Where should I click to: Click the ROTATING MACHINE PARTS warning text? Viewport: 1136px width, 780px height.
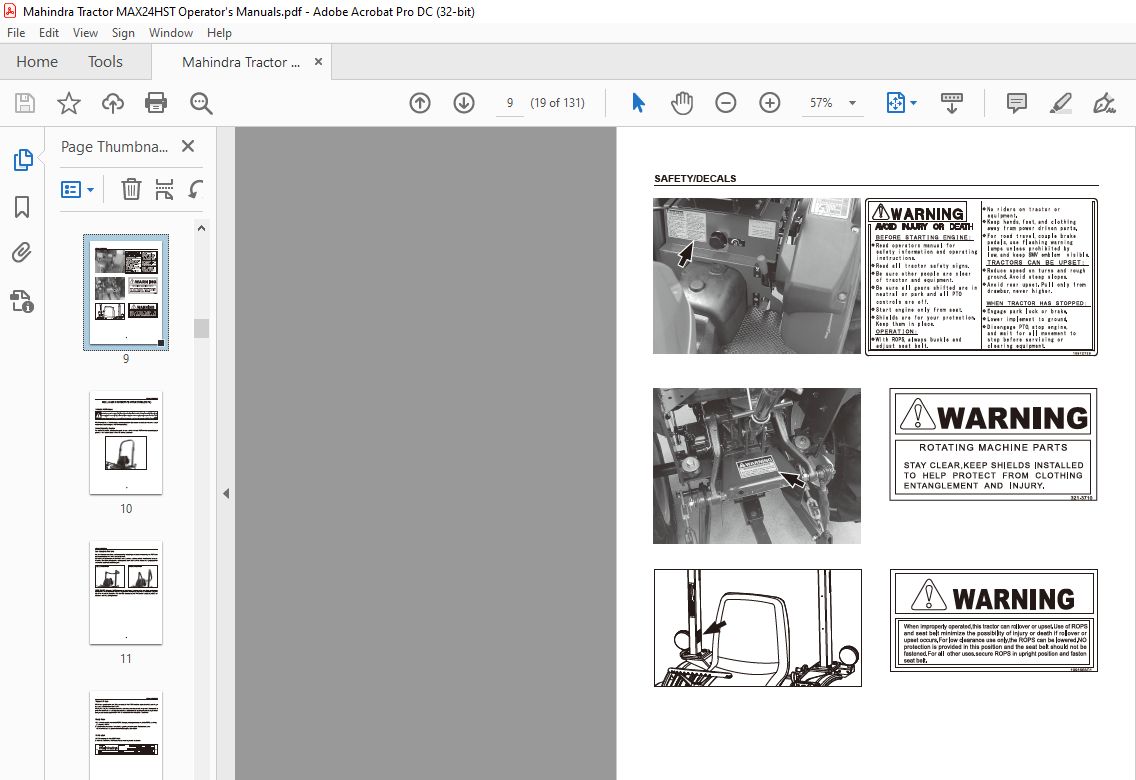993,448
